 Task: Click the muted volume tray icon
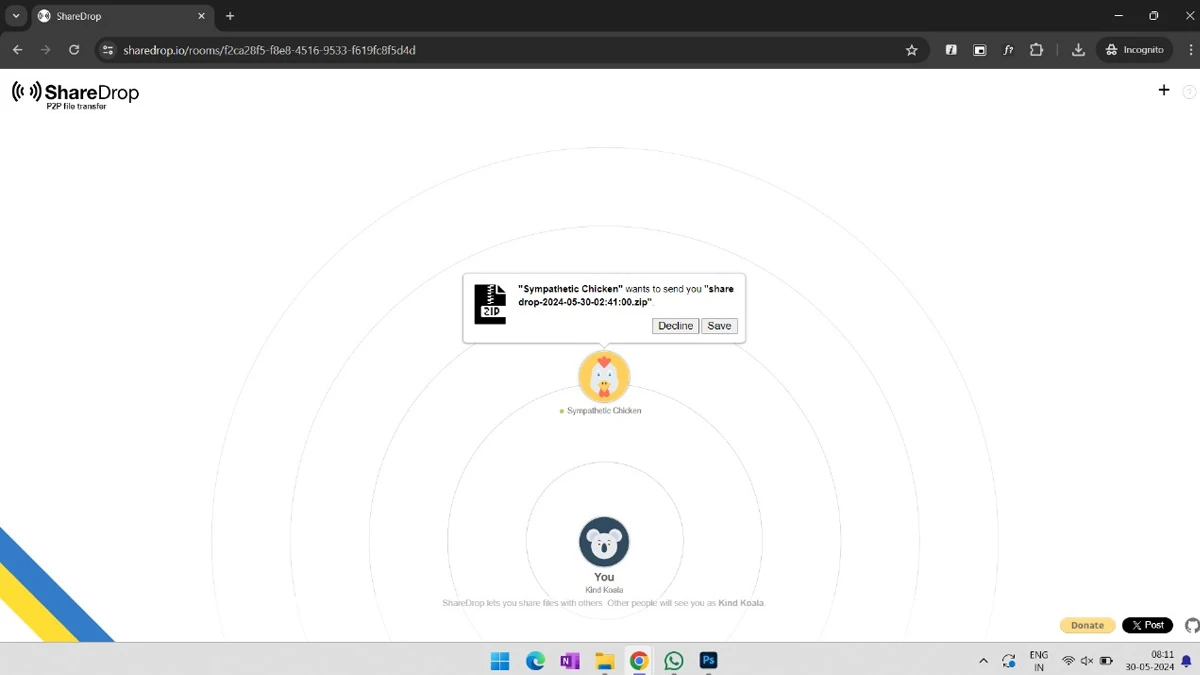click(1087, 661)
